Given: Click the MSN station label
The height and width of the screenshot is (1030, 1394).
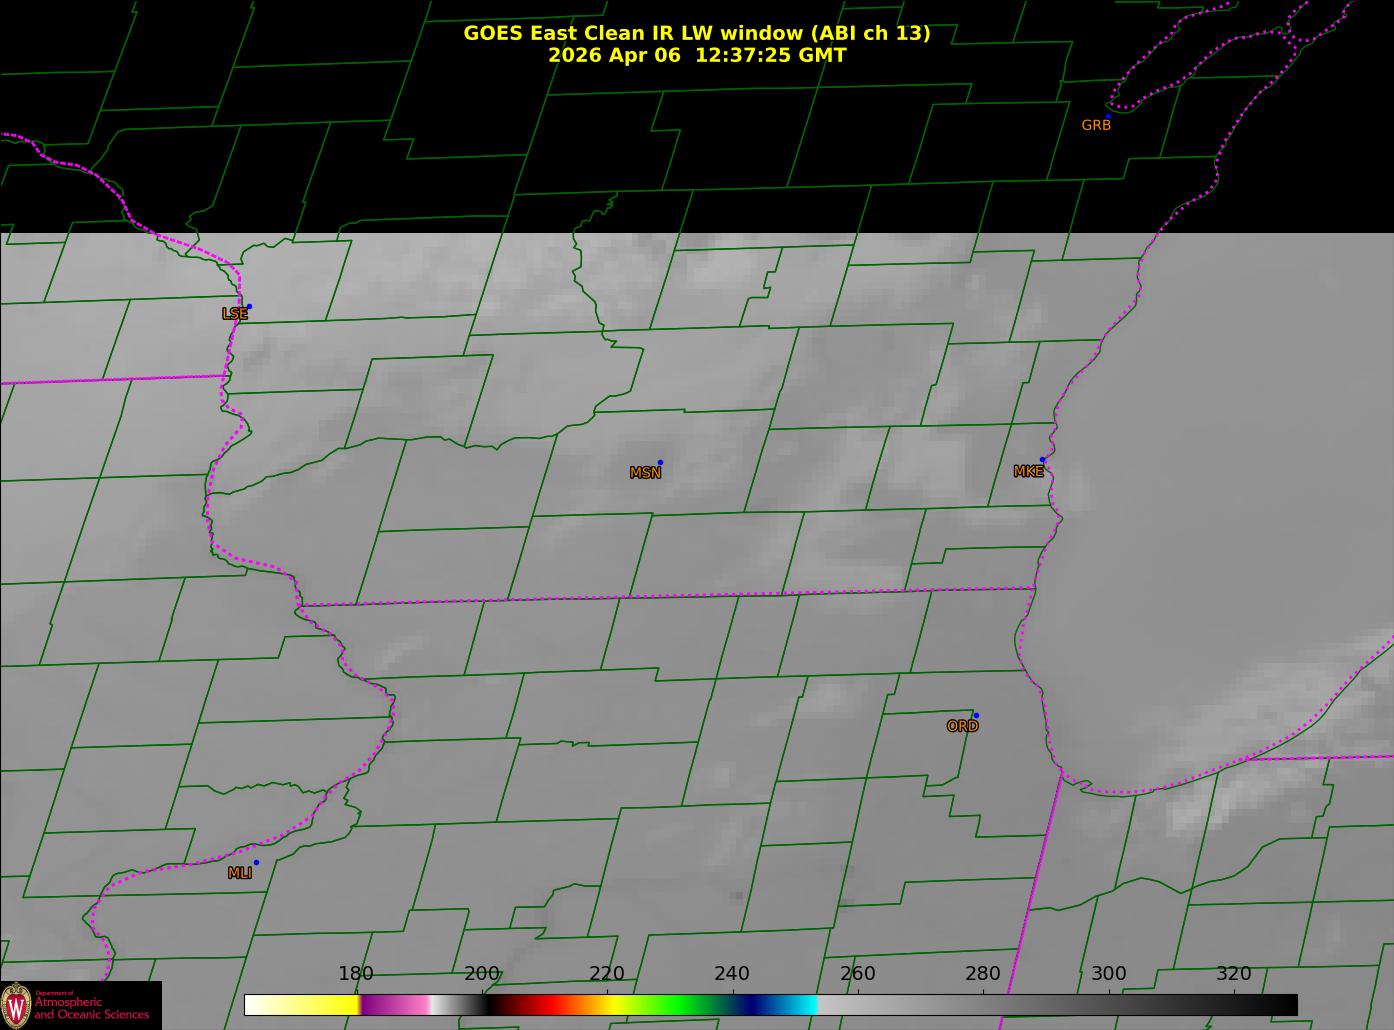Looking at the screenshot, I should click(645, 473).
